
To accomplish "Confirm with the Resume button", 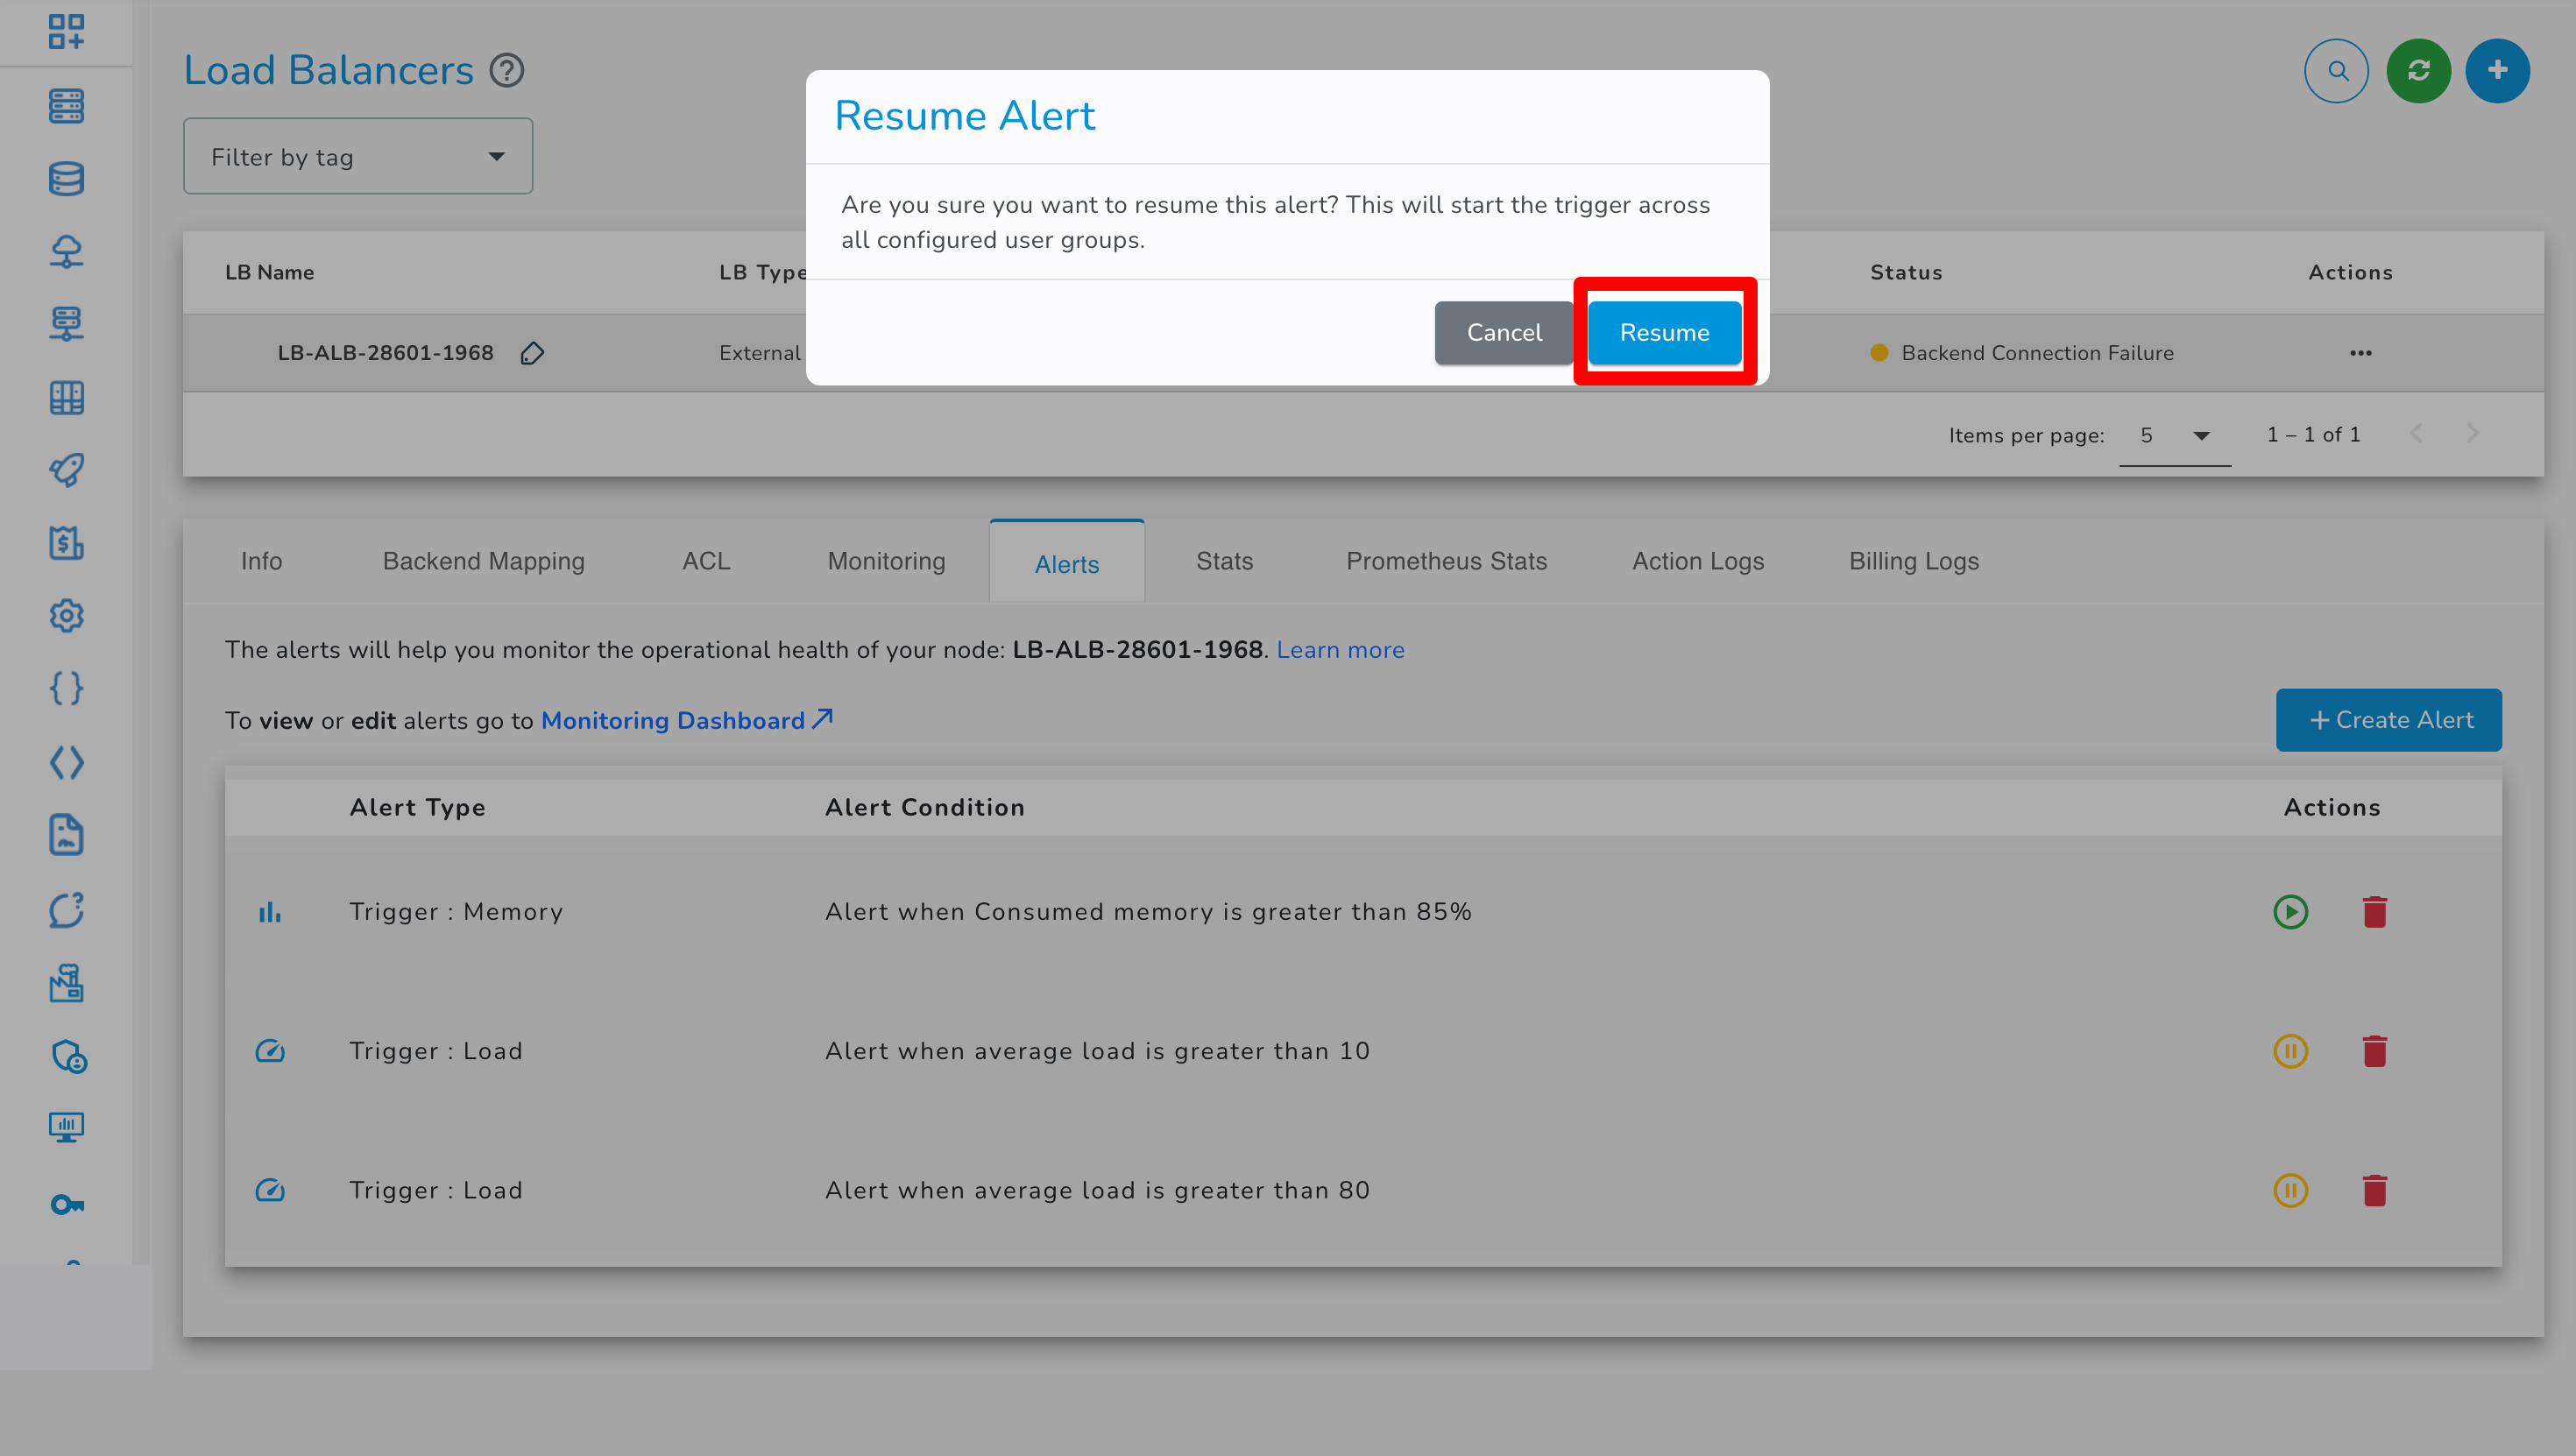I will click(x=1664, y=332).
